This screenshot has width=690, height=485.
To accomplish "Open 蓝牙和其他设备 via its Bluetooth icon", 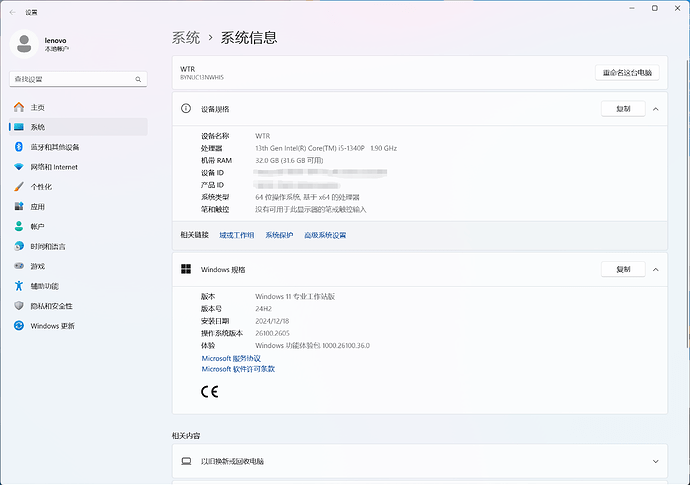I will tap(18, 147).
